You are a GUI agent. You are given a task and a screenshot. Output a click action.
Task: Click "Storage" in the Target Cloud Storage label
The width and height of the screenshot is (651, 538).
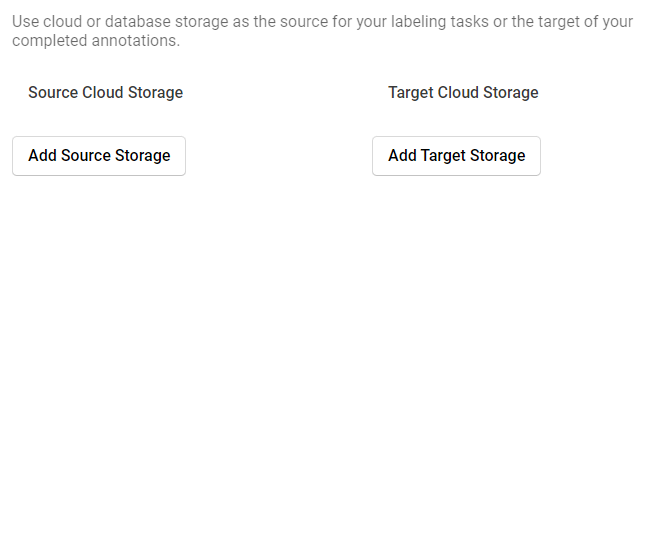click(x=511, y=93)
